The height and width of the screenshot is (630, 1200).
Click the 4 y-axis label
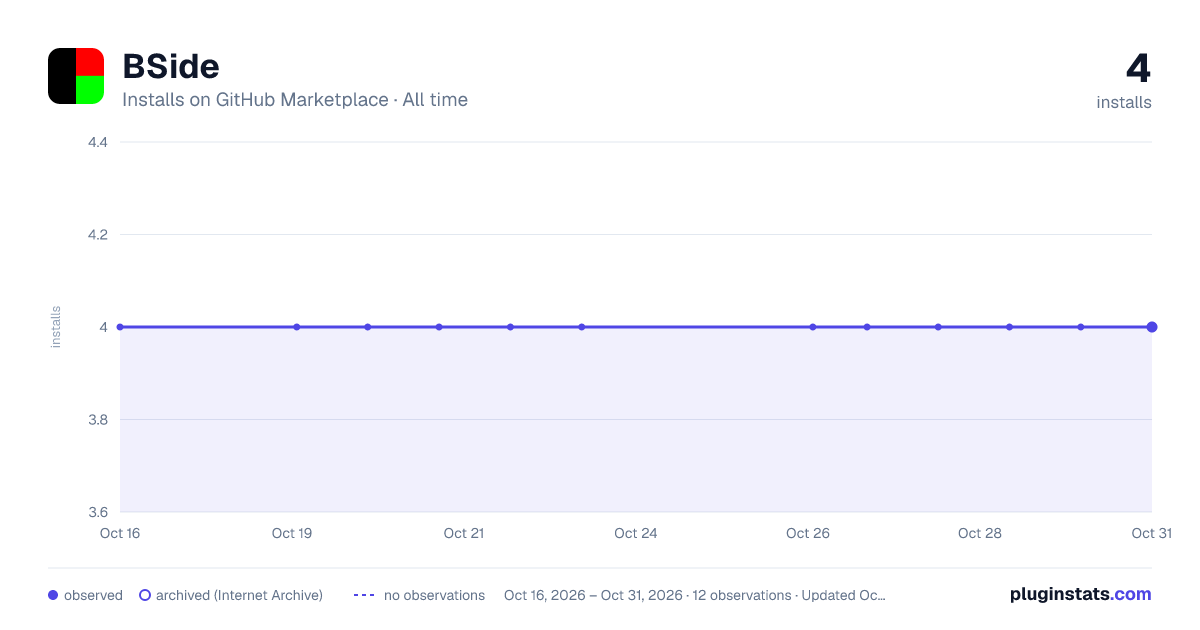104,327
